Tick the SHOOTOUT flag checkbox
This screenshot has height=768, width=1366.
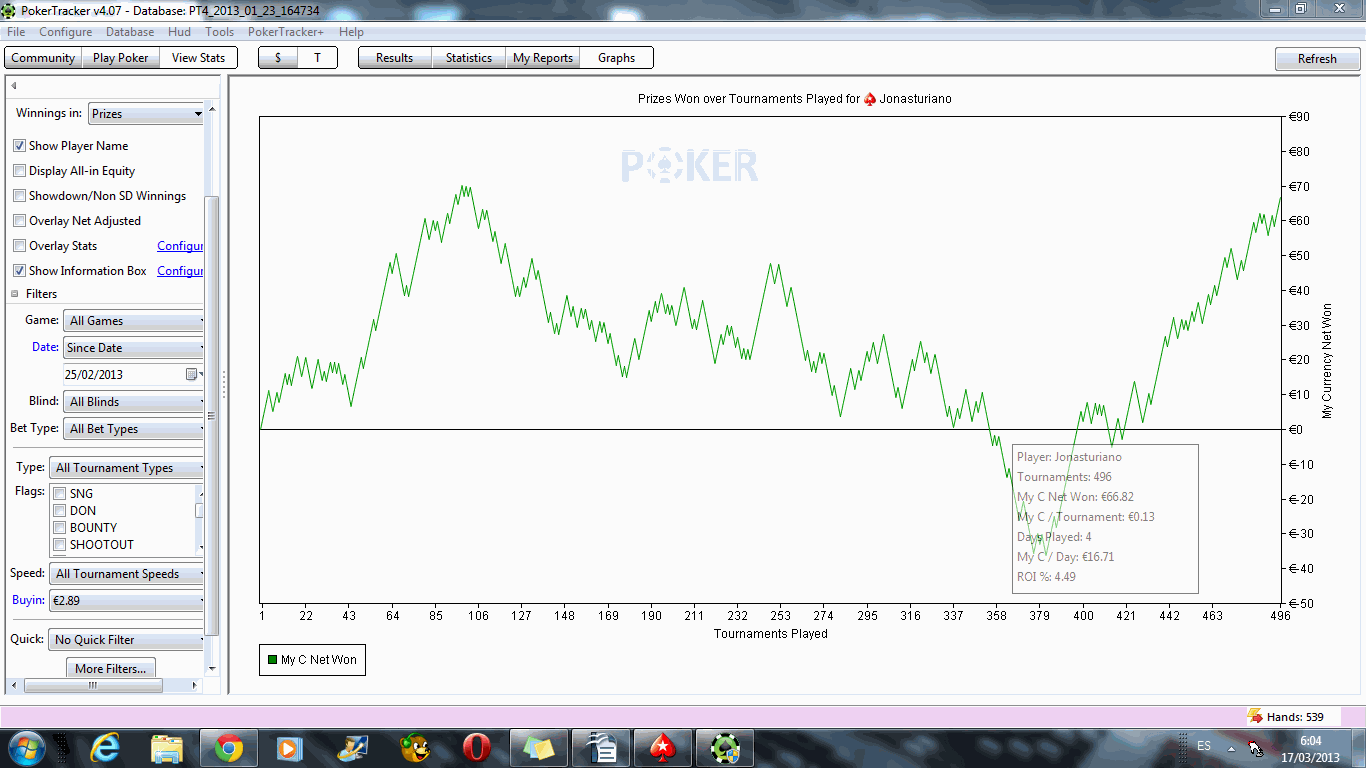click(60, 545)
